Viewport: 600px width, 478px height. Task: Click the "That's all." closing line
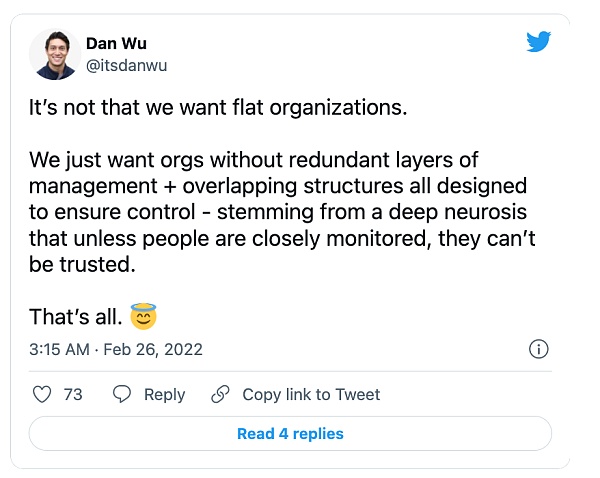(x=76, y=318)
